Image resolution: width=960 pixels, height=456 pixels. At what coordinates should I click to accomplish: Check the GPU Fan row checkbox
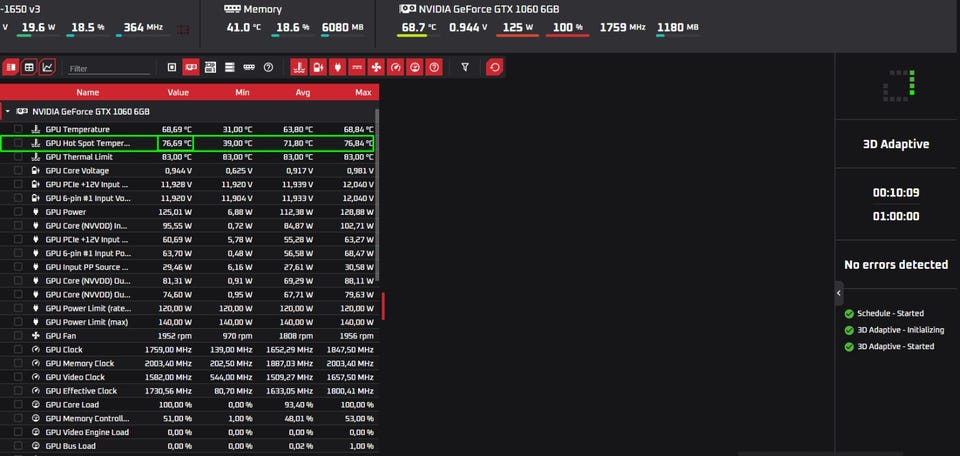(18, 336)
